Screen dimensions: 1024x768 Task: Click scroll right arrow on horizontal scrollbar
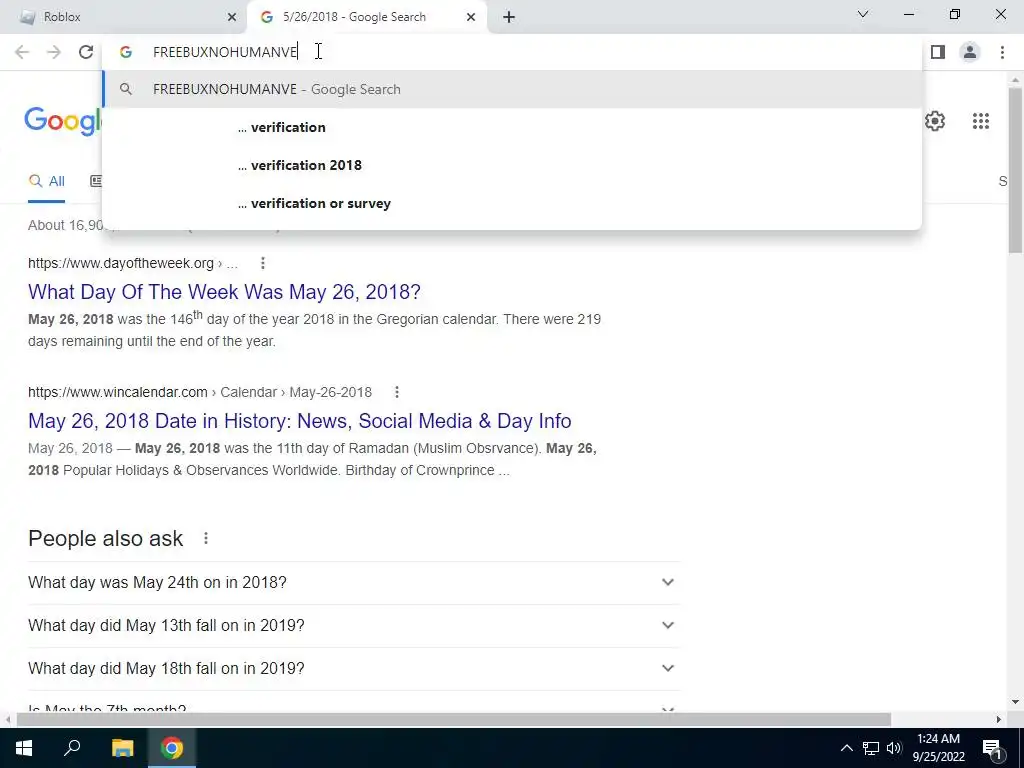(x=999, y=720)
